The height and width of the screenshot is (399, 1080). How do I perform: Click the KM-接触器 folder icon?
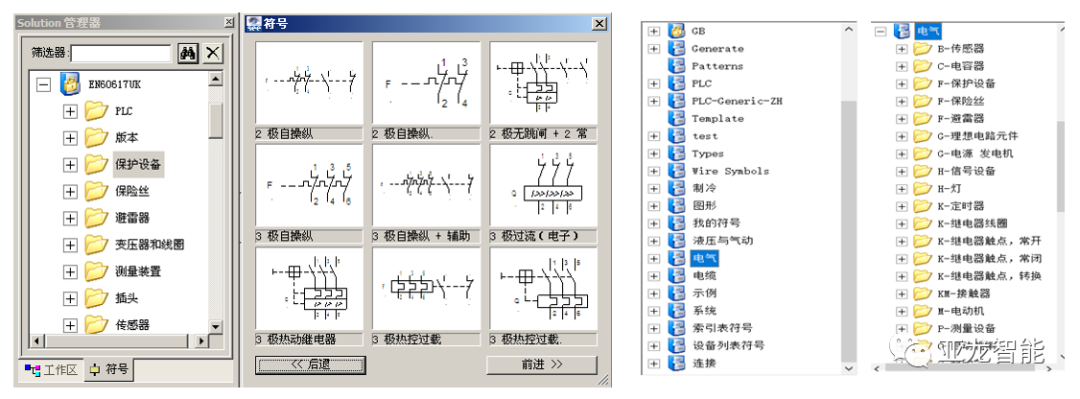(x=922, y=294)
